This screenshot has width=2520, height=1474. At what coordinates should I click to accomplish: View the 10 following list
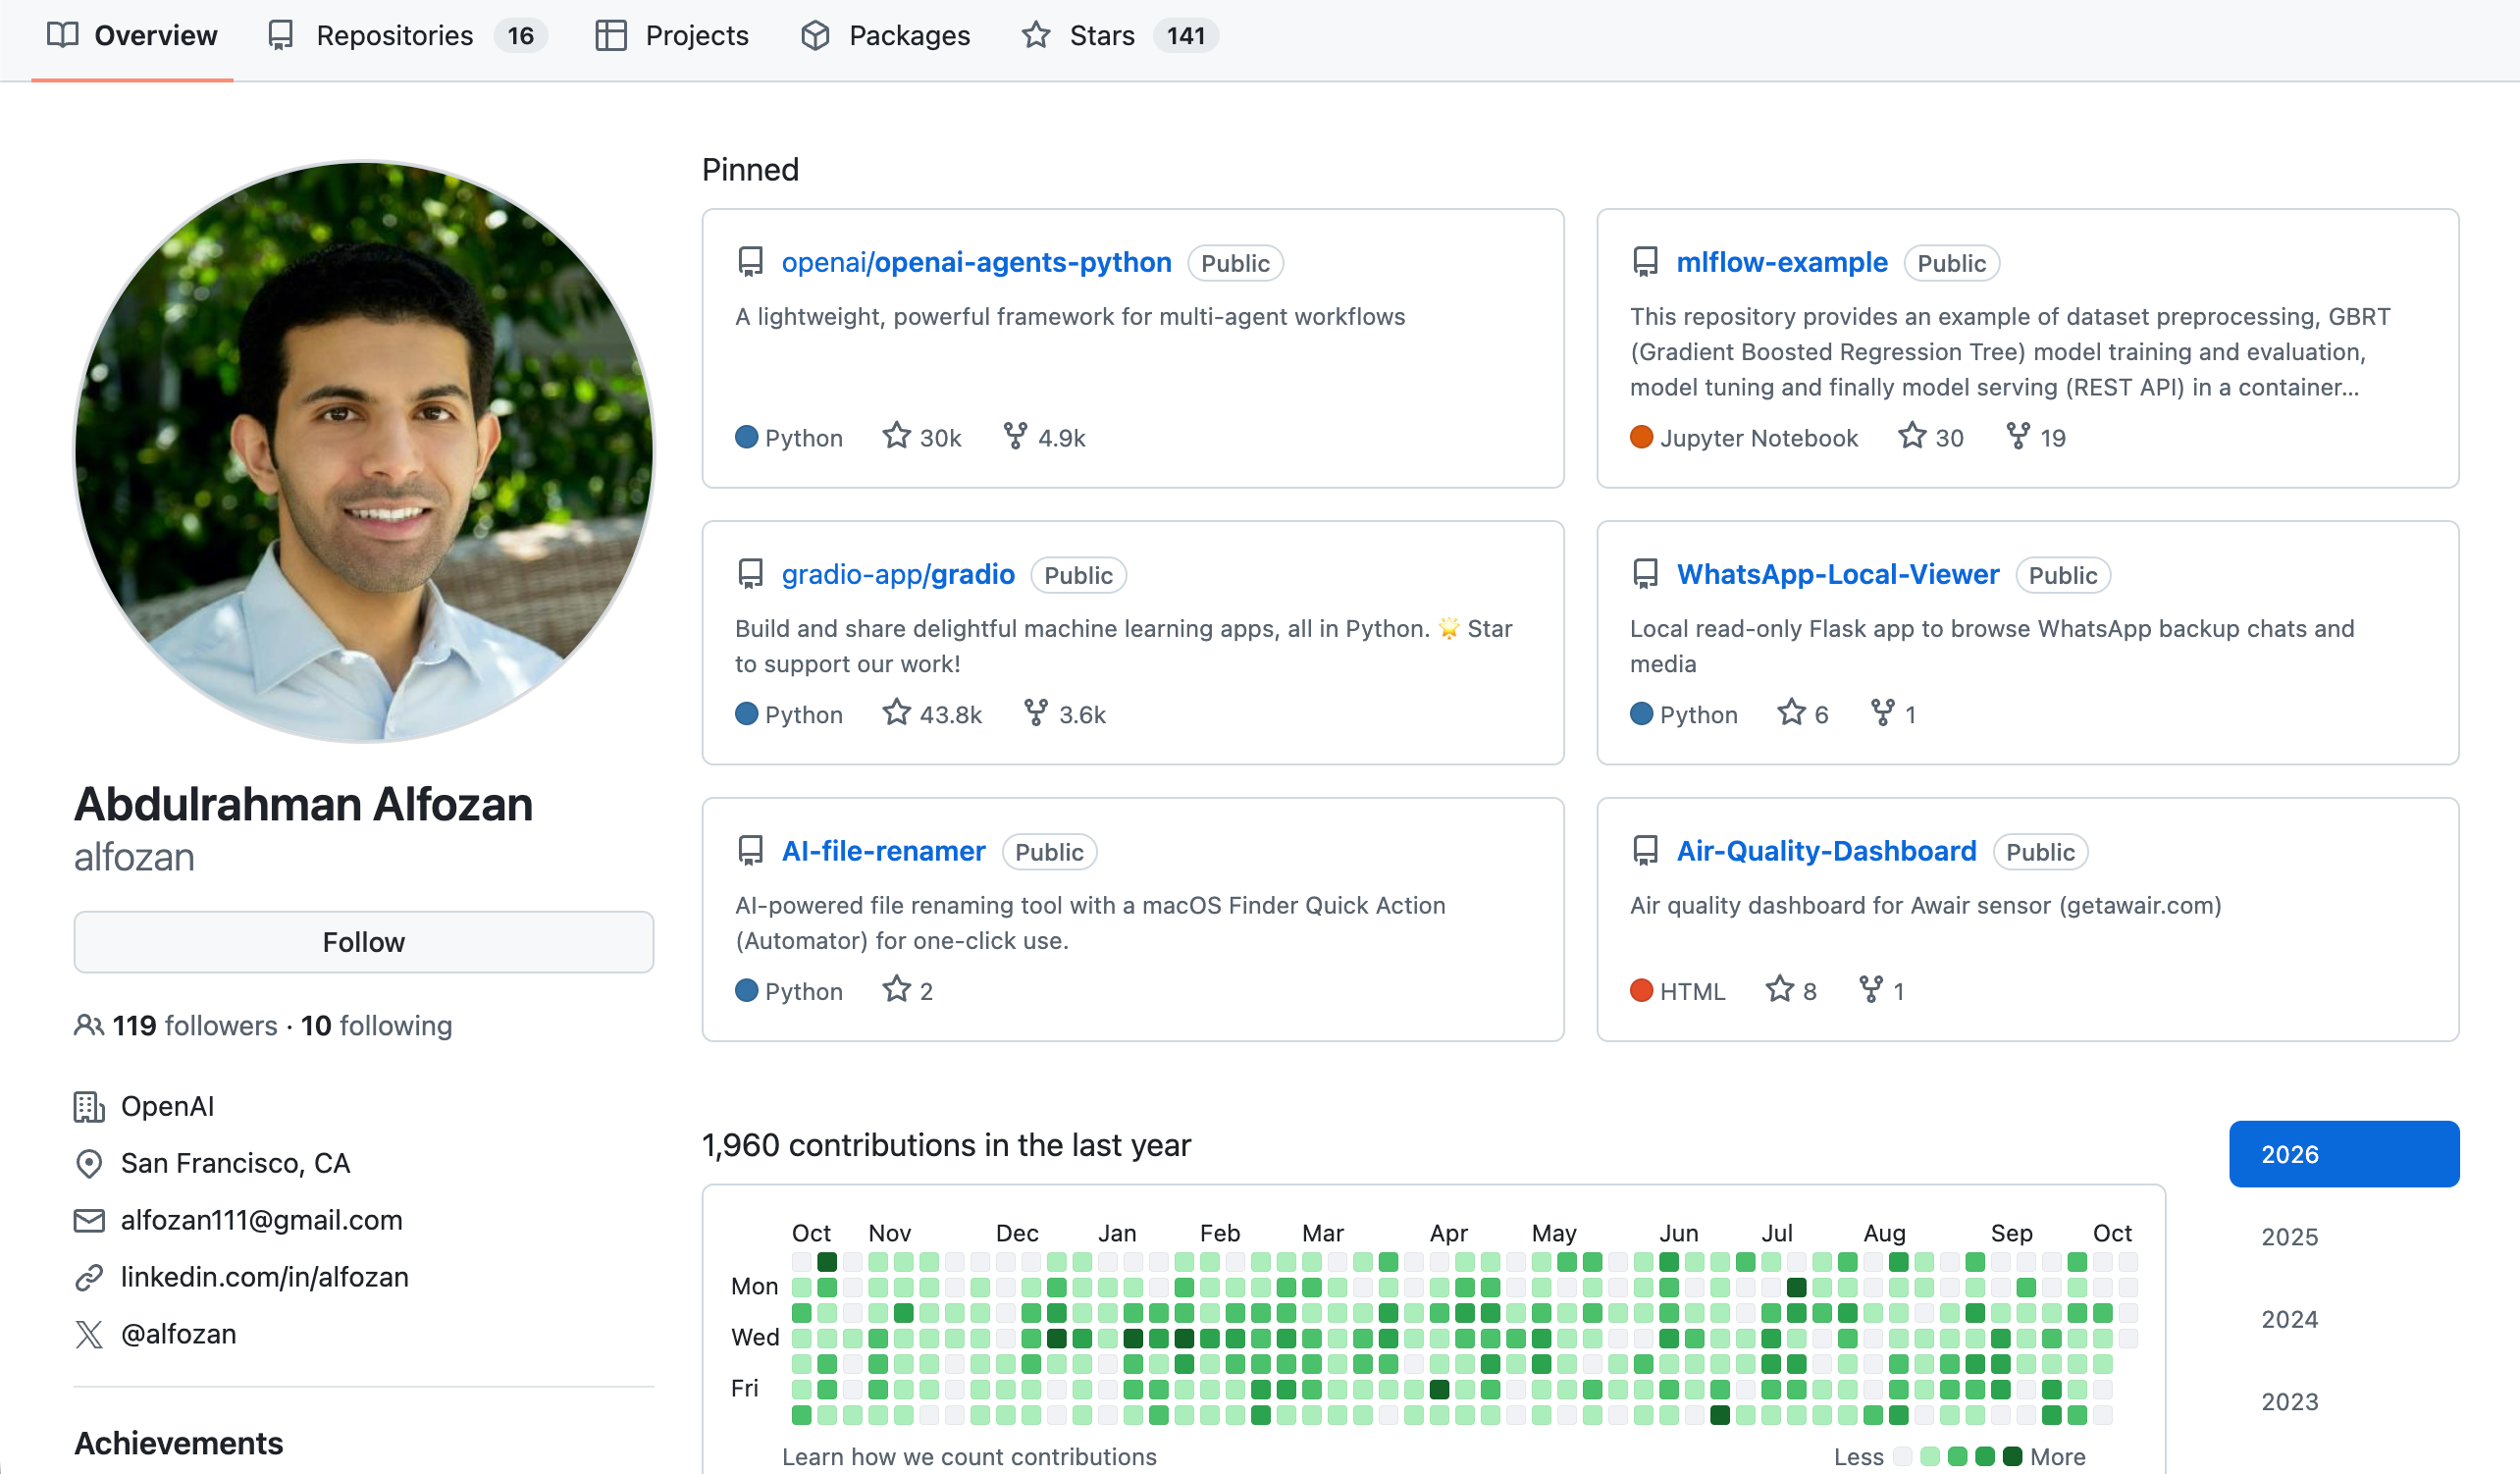click(376, 1026)
